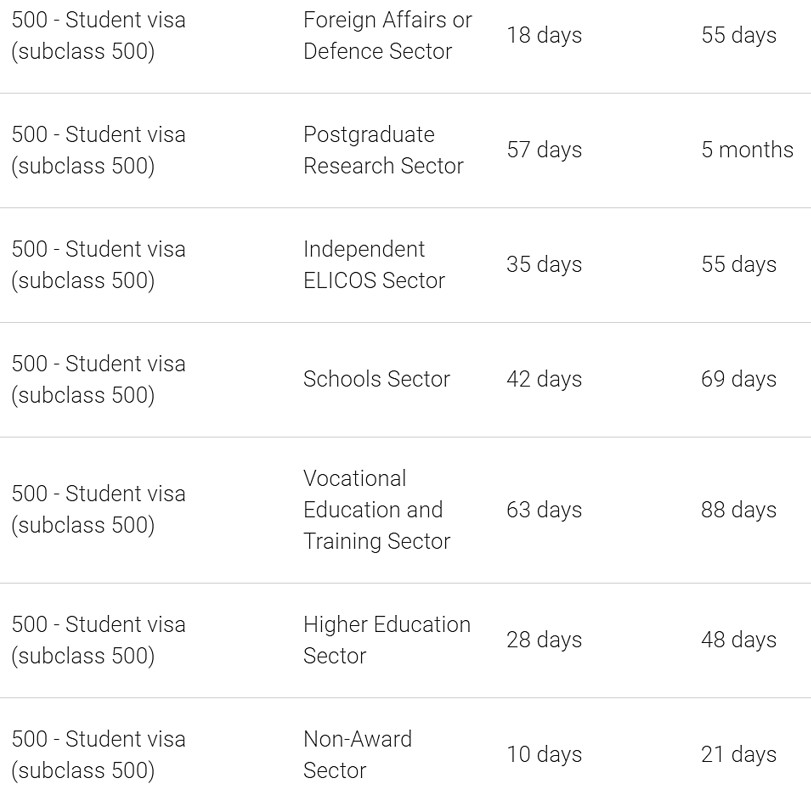Select the Schools Sector cell

[376, 379]
